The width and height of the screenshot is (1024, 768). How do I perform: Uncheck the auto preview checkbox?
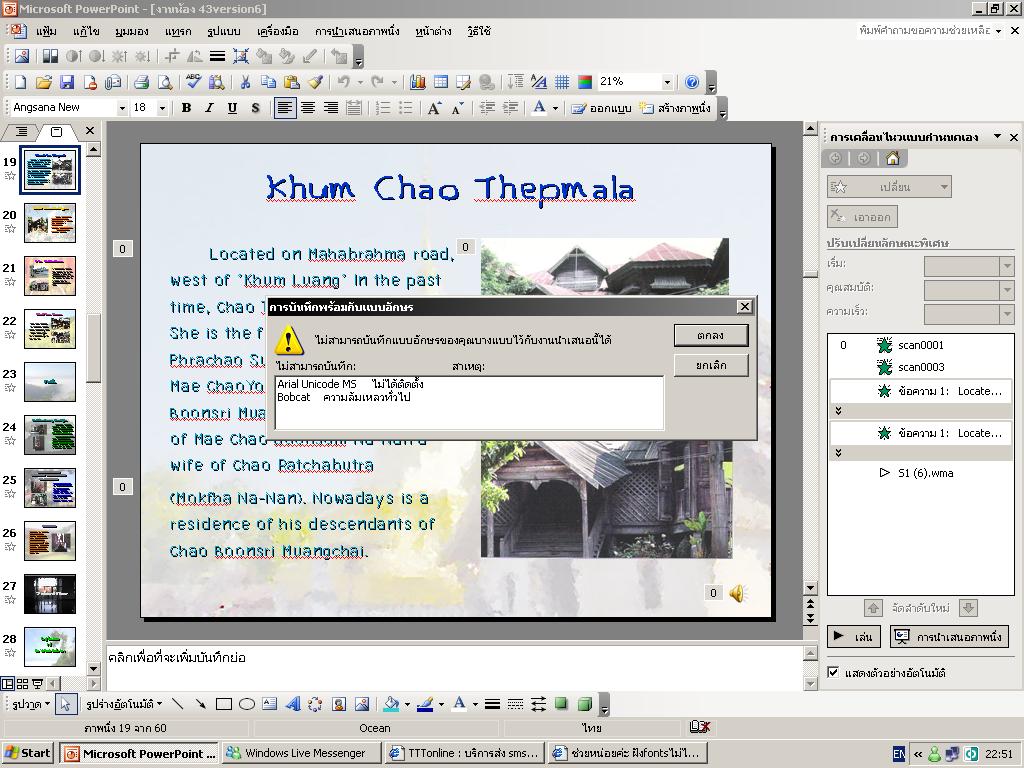[833, 672]
